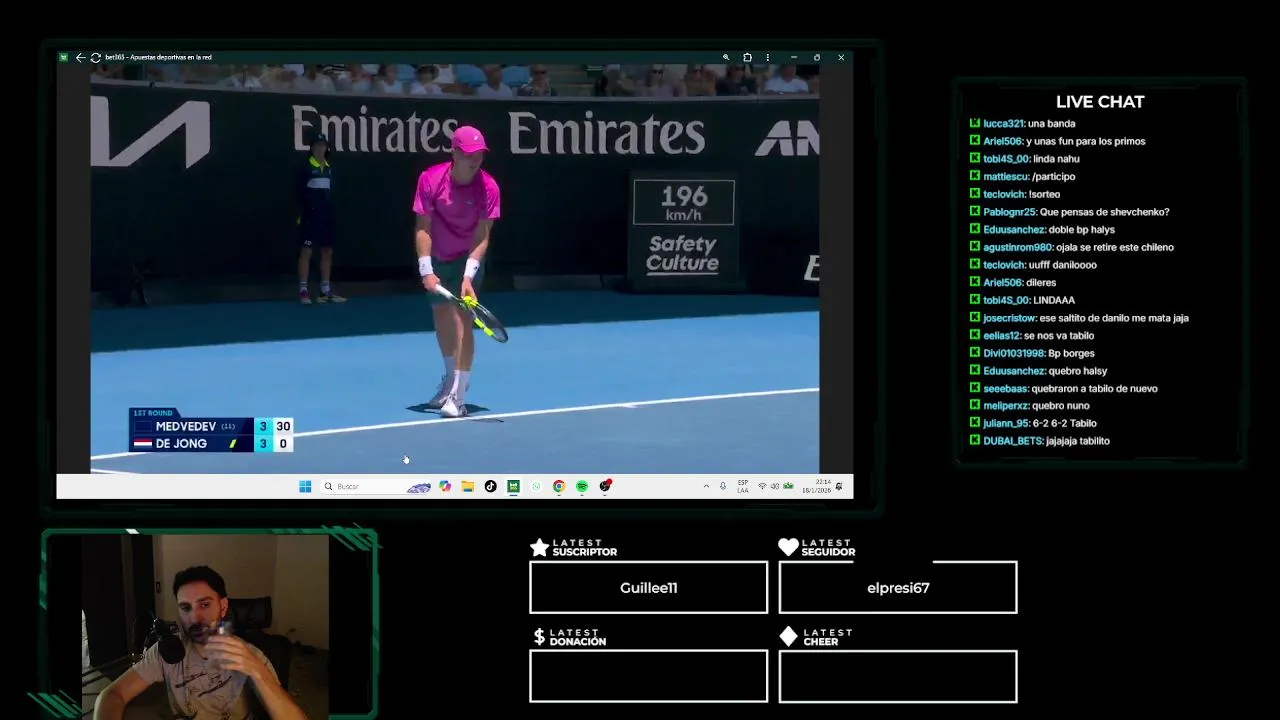This screenshot has height=720, width=1280.
Task: Reload the bet365 app page
Action: [95, 58]
